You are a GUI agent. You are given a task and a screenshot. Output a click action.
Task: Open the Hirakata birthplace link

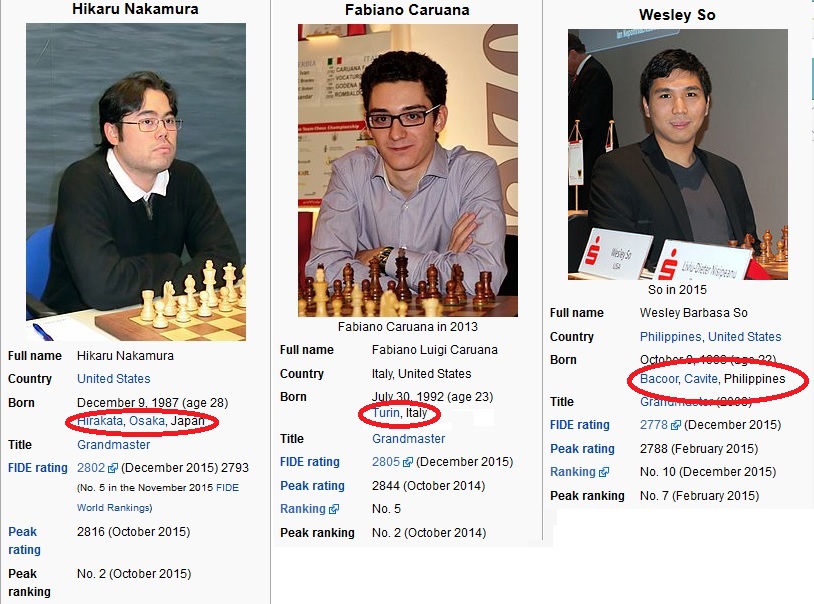(100, 421)
